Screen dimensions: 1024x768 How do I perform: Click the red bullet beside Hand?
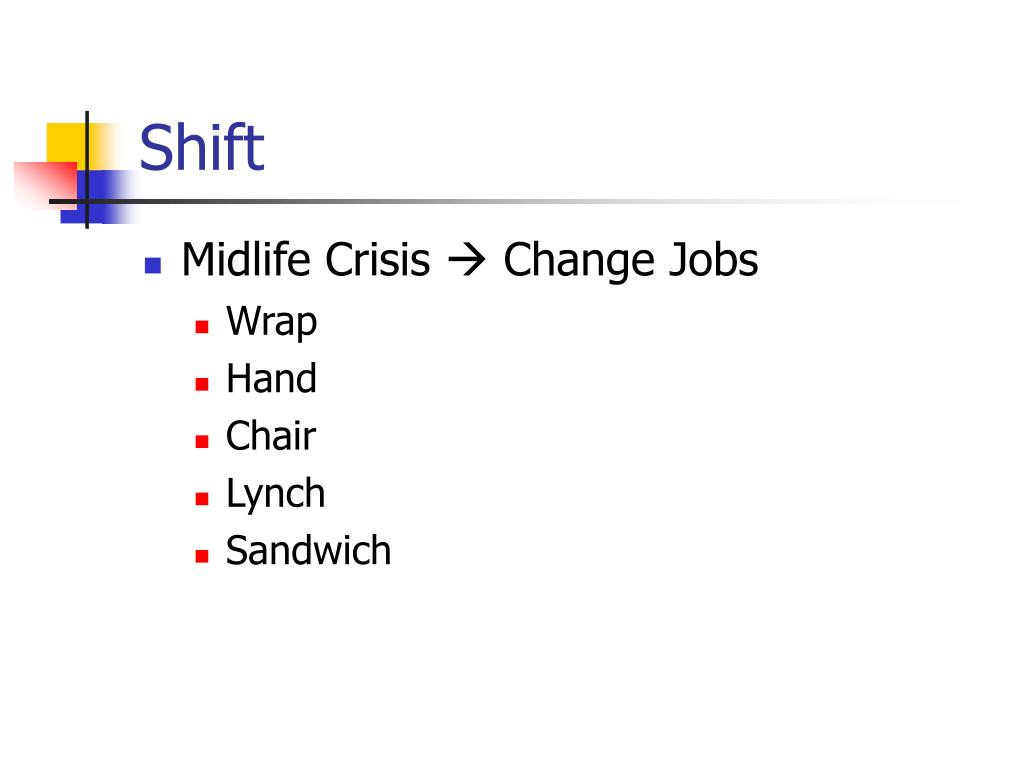click(x=202, y=384)
